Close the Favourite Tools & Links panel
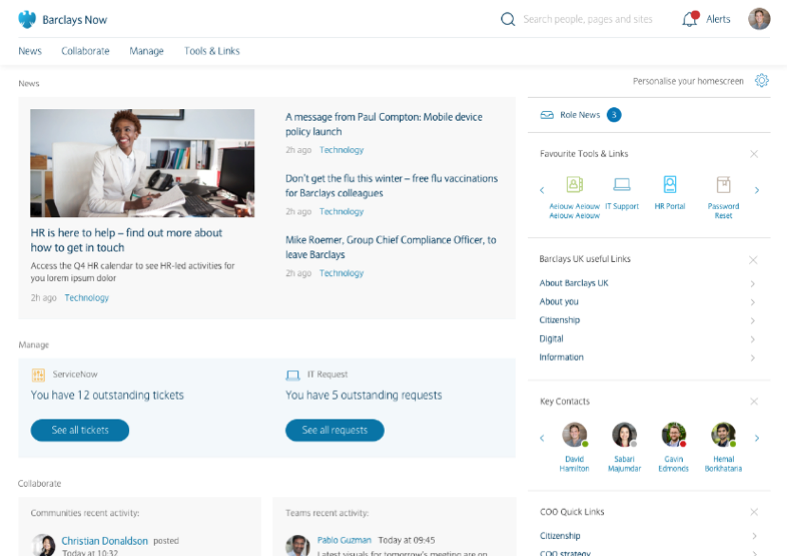This screenshot has height=556, width=787. [x=754, y=154]
